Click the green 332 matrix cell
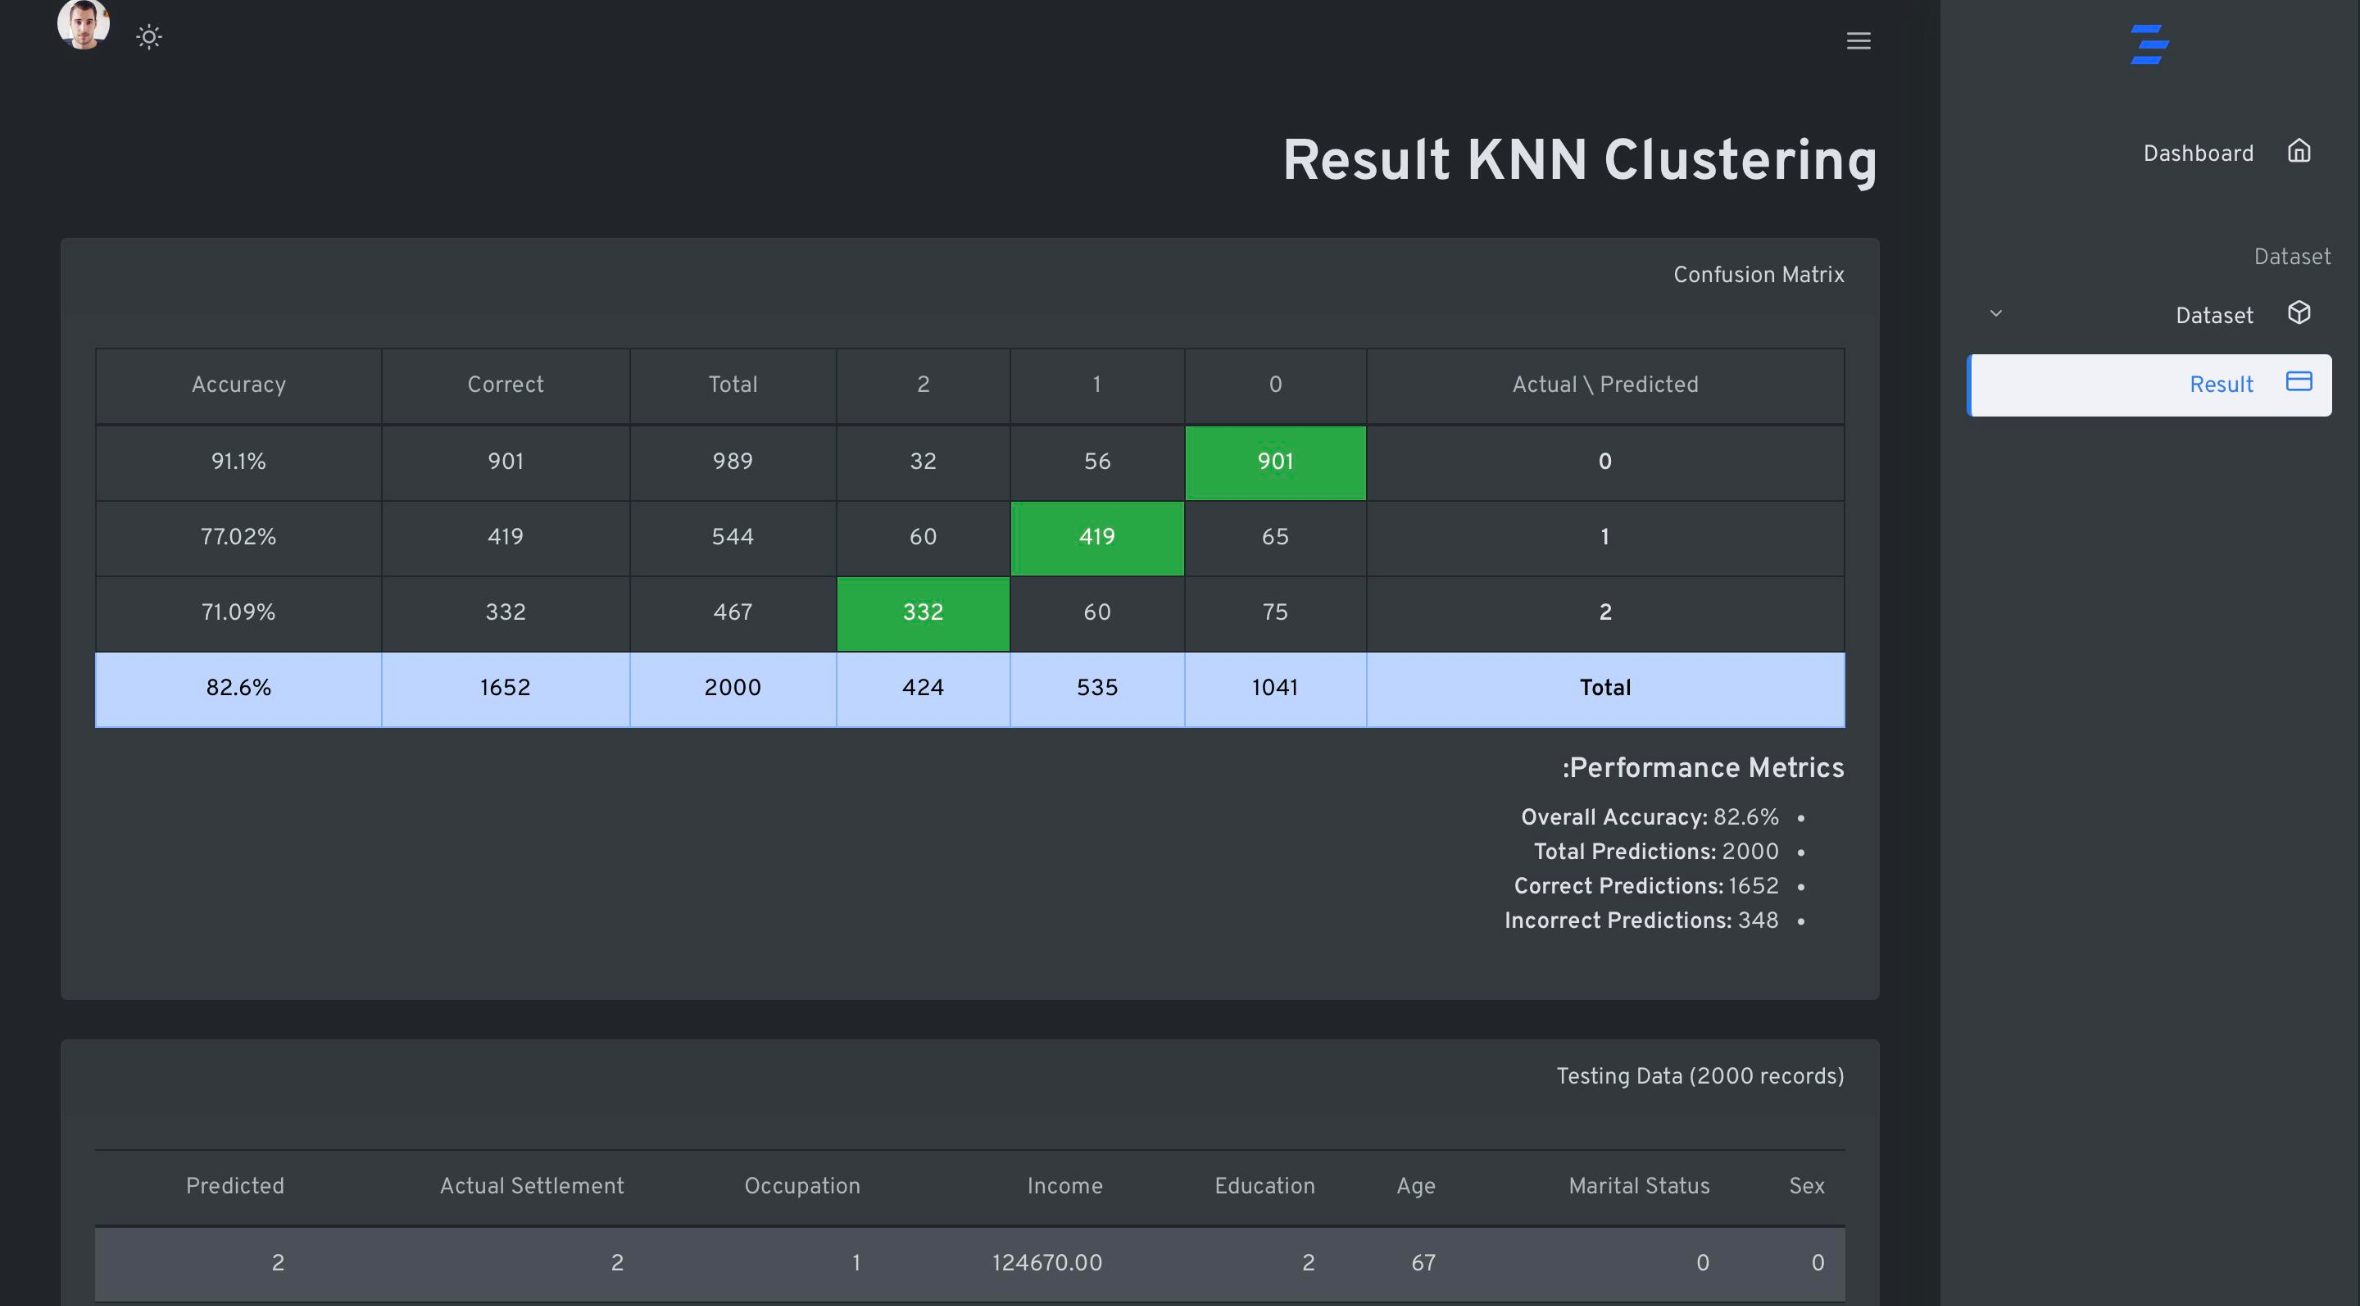 [922, 613]
